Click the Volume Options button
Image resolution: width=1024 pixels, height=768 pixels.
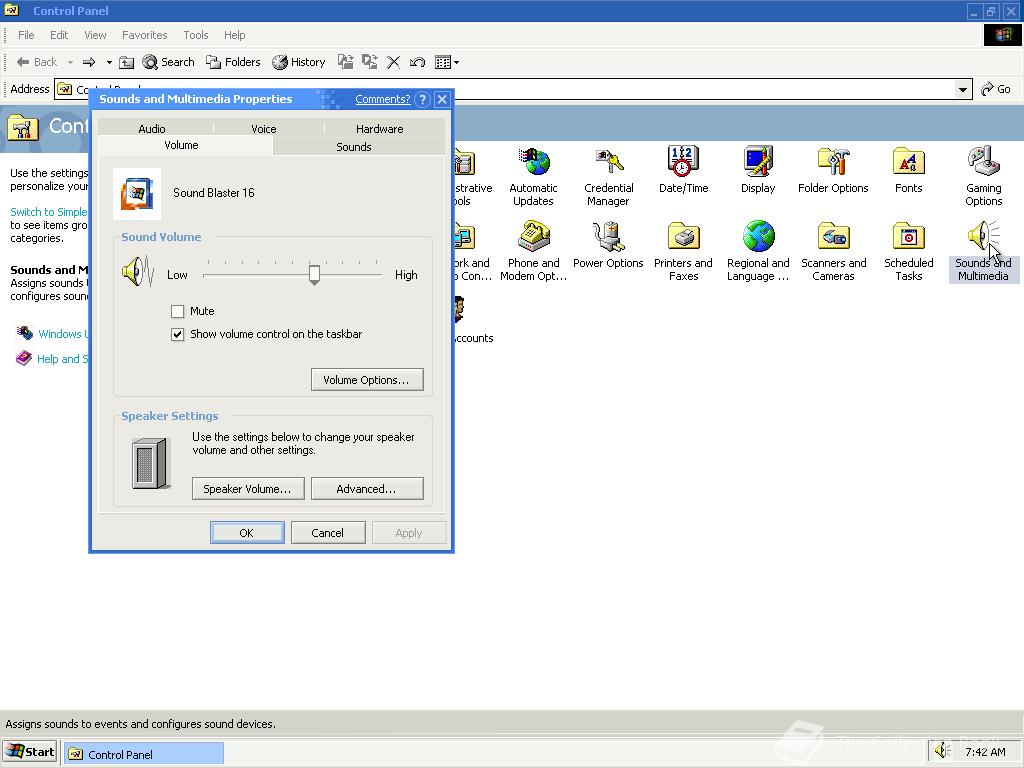[367, 380]
